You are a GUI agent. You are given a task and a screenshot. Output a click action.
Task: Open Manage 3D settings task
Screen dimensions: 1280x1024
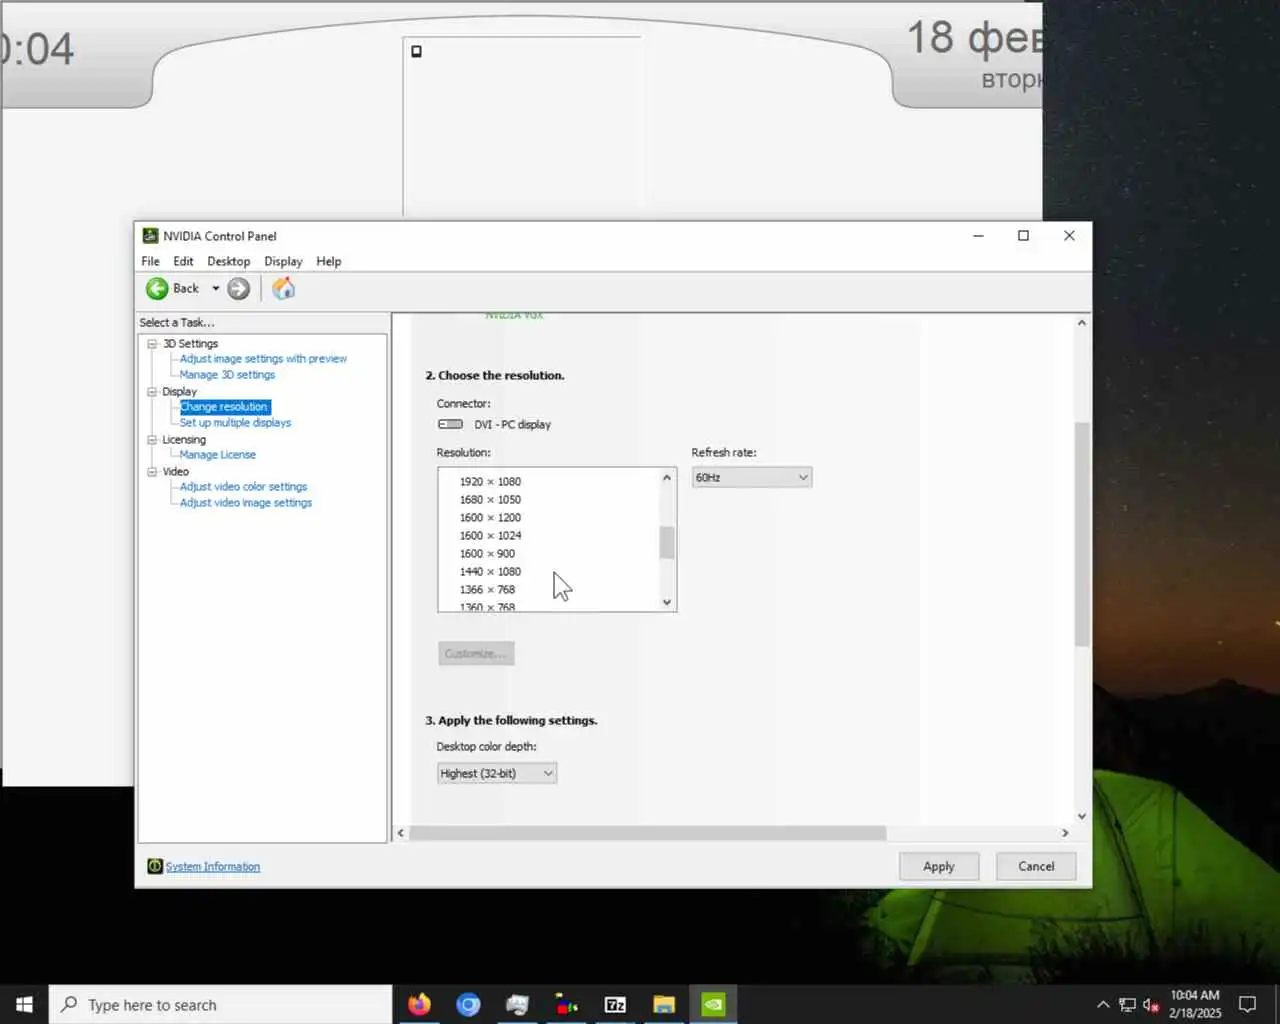coord(227,375)
